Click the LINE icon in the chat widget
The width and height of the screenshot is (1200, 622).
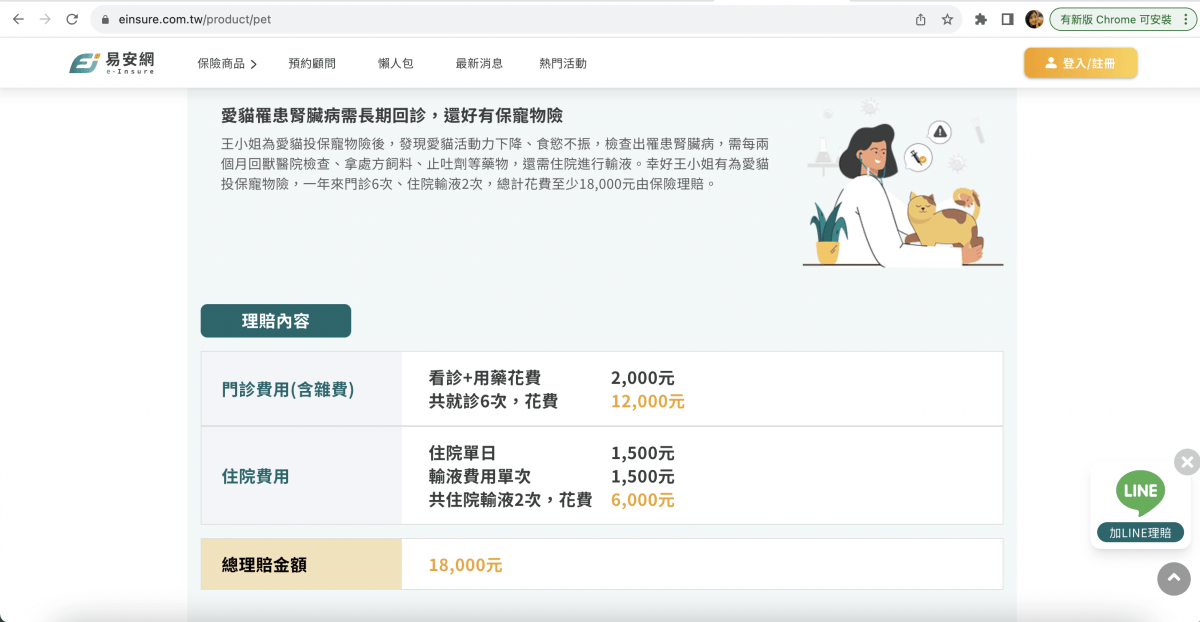click(x=1140, y=492)
